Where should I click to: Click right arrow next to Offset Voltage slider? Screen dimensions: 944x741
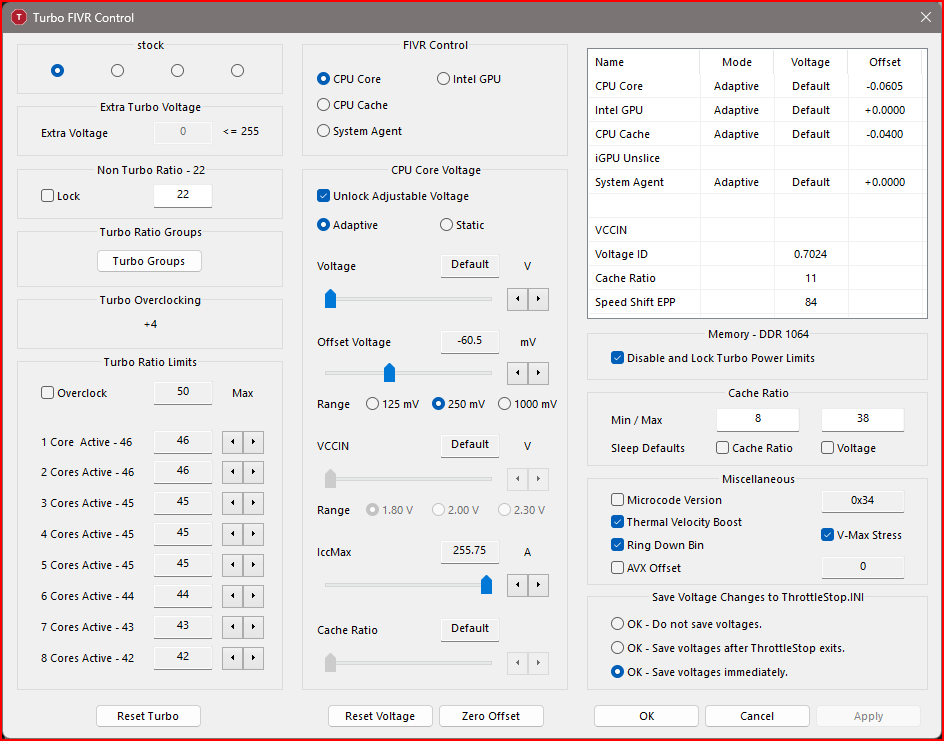[539, 373]
